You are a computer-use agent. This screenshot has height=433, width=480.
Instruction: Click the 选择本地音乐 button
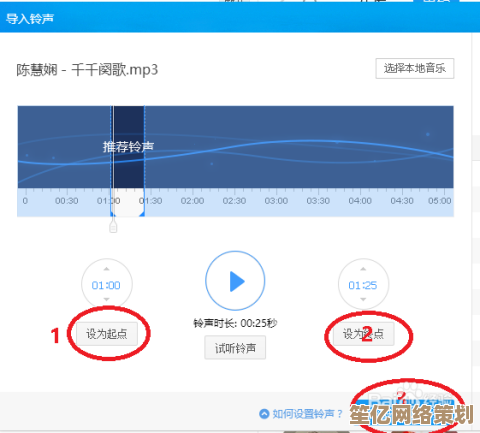(x=415, y=69)
